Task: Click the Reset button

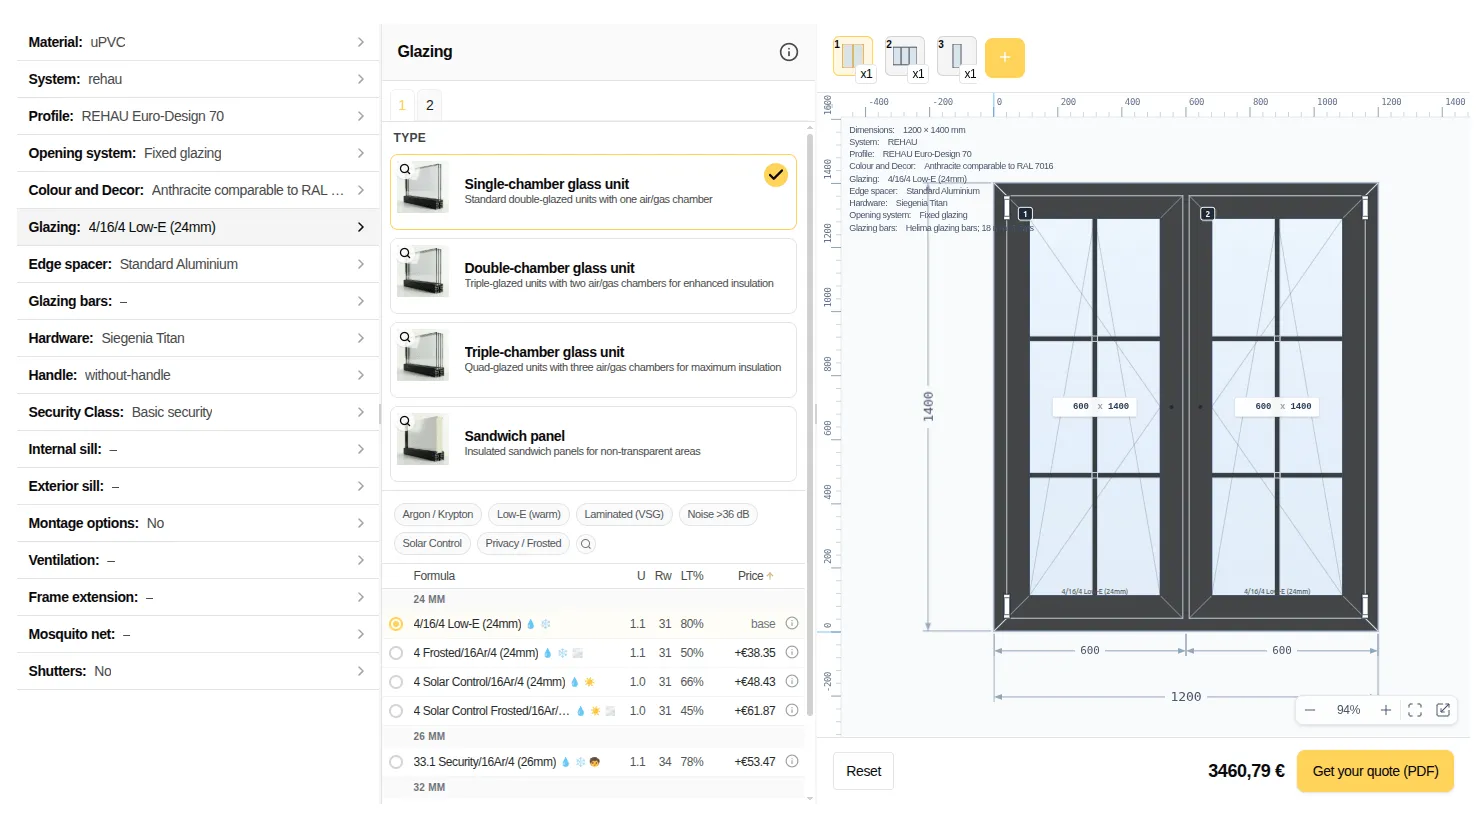Action: [864, 771]
